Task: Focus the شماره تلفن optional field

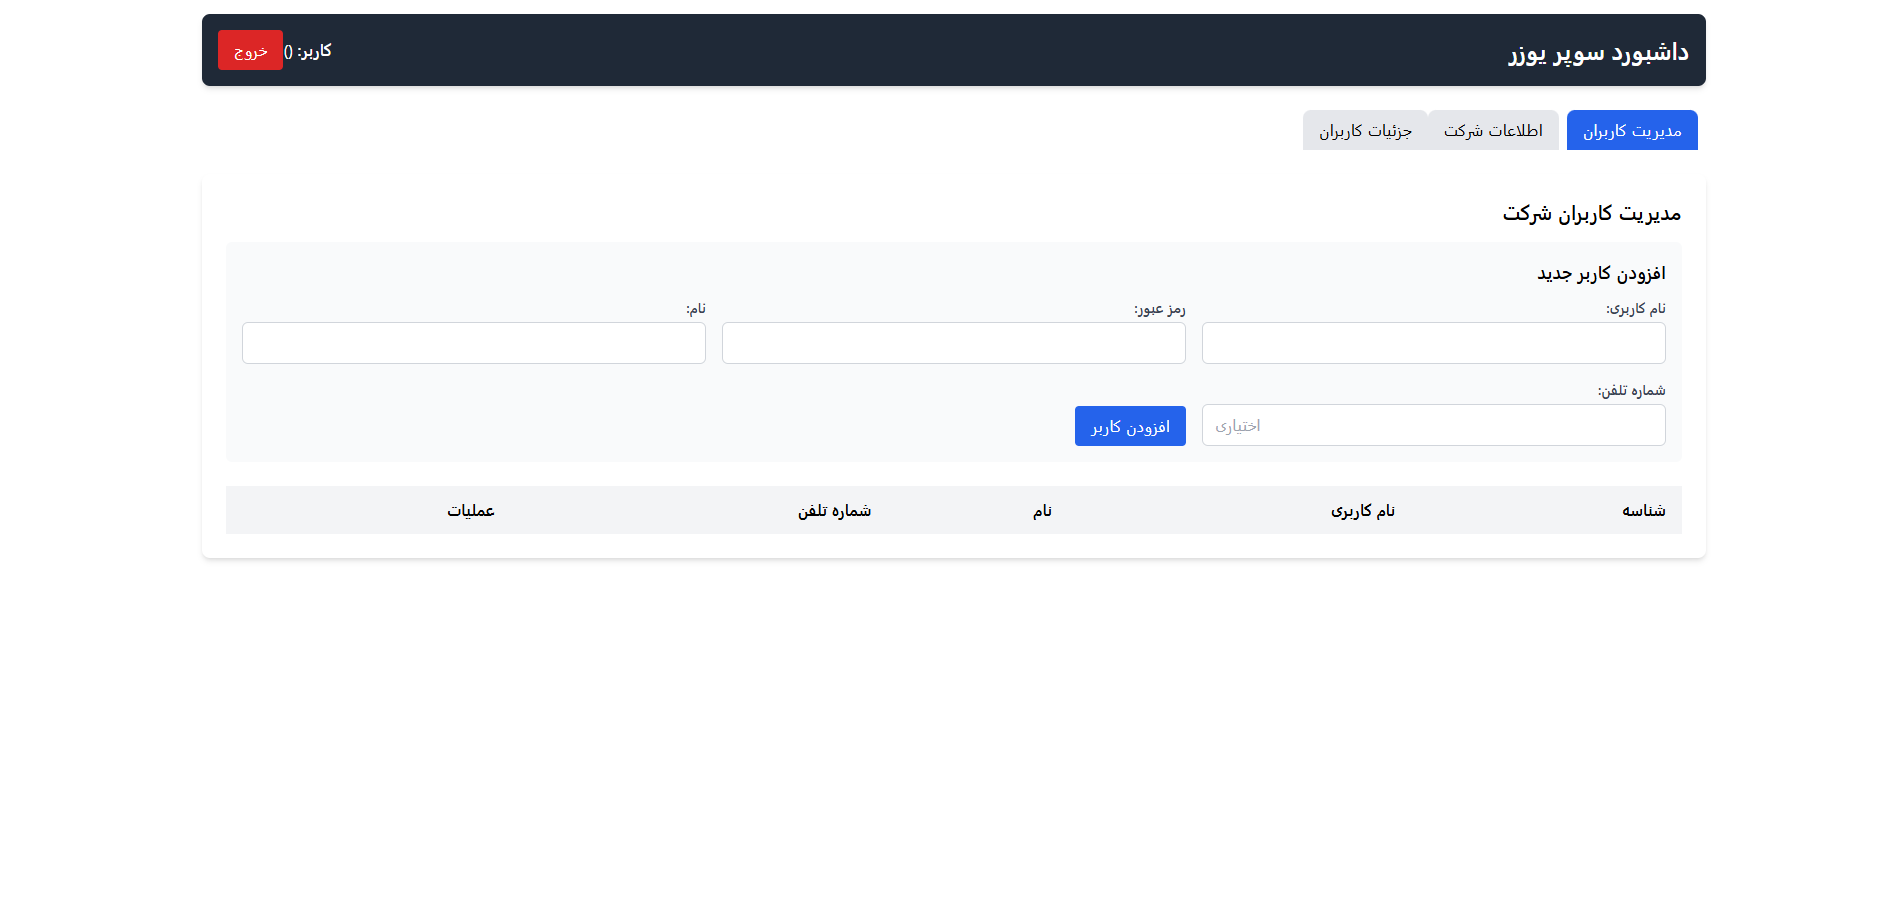Action: point(1433,425)
